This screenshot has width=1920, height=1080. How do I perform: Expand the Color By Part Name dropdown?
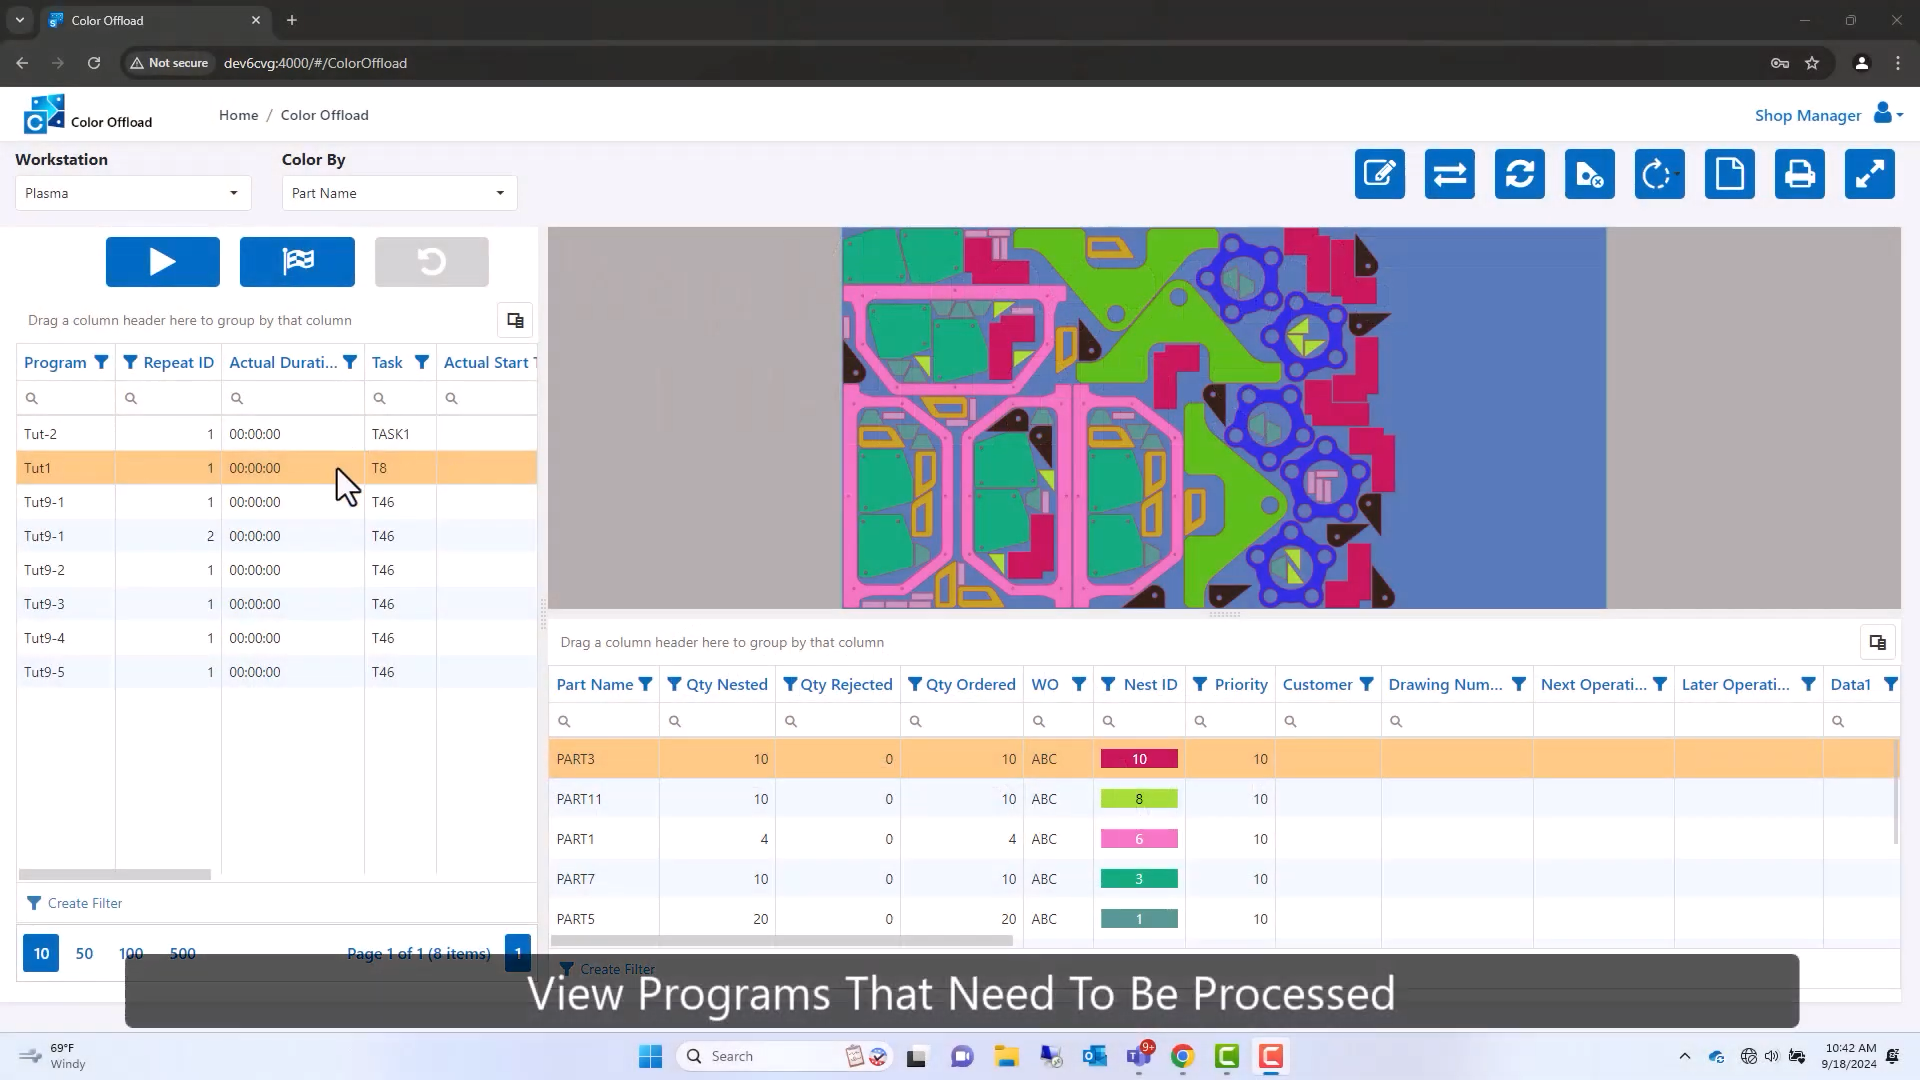point(399,193)
